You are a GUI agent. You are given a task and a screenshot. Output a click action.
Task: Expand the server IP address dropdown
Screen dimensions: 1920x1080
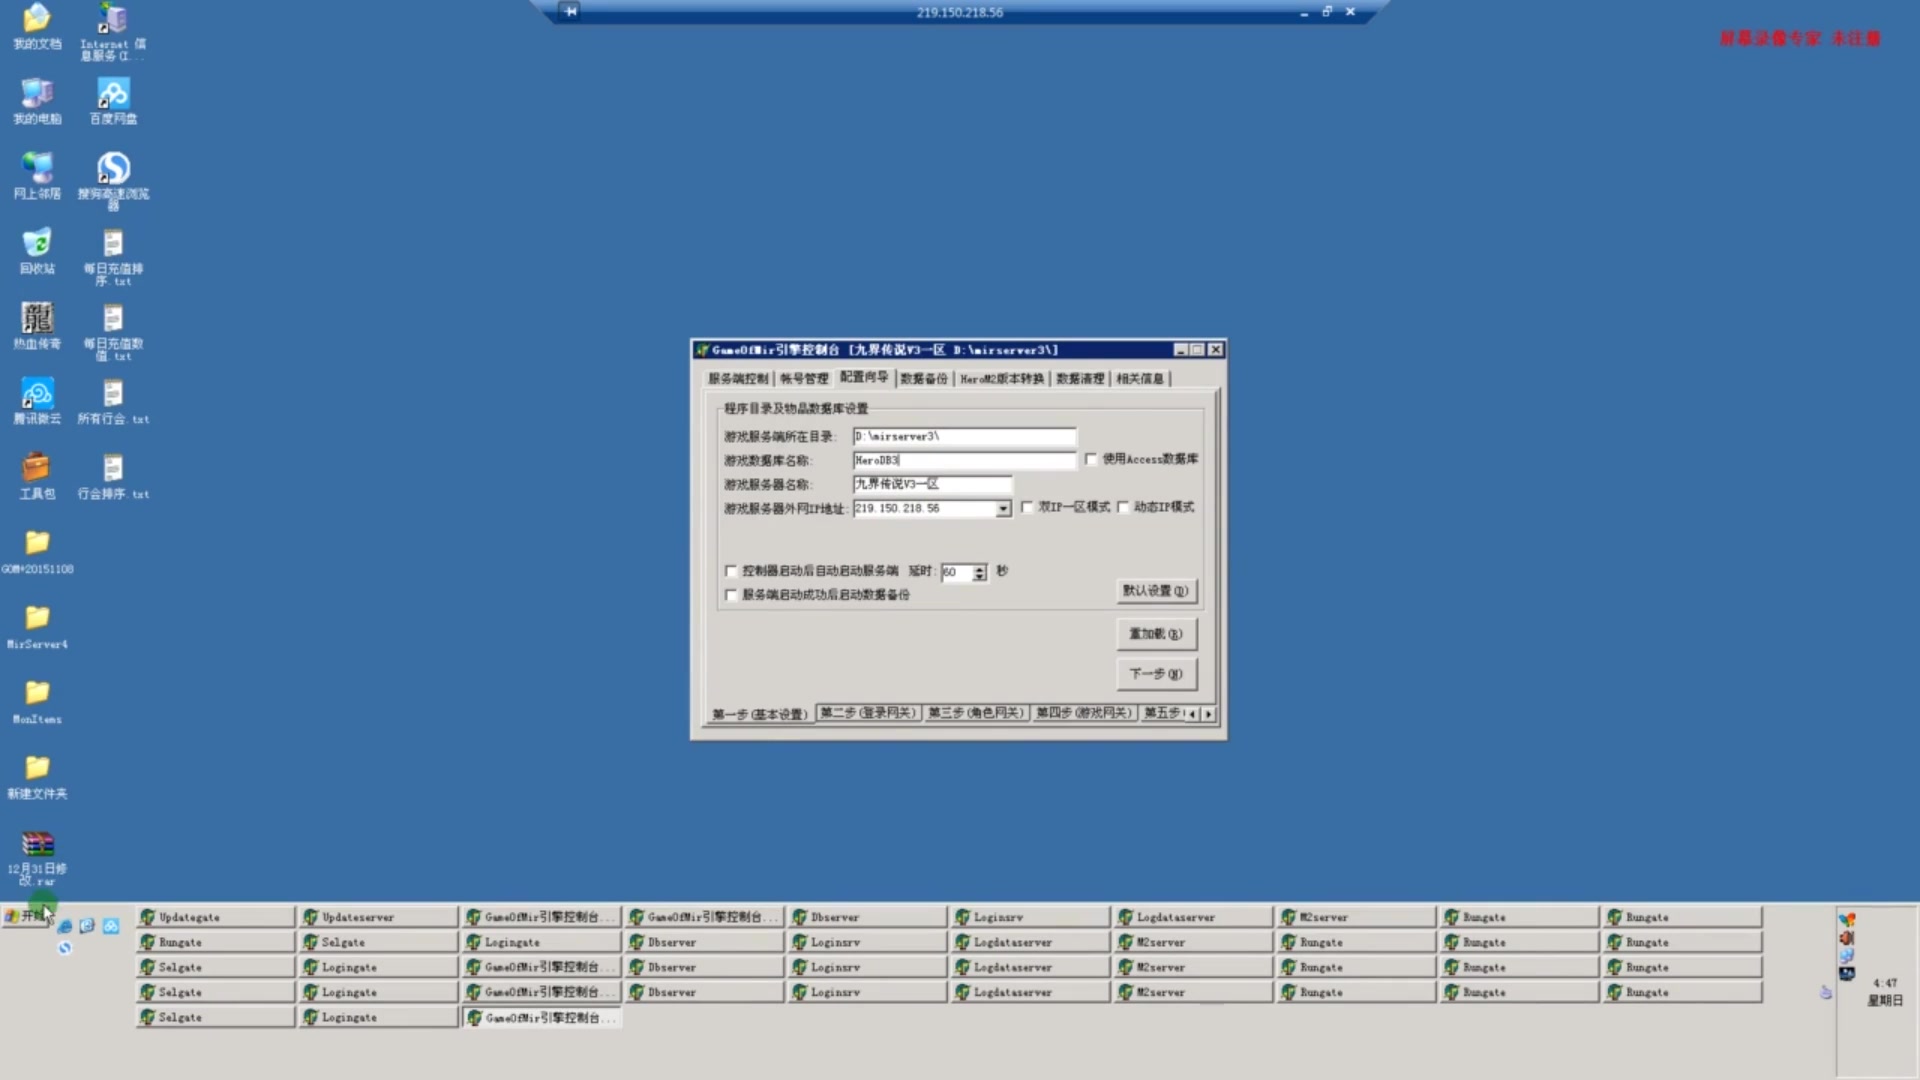(1003, 509)
